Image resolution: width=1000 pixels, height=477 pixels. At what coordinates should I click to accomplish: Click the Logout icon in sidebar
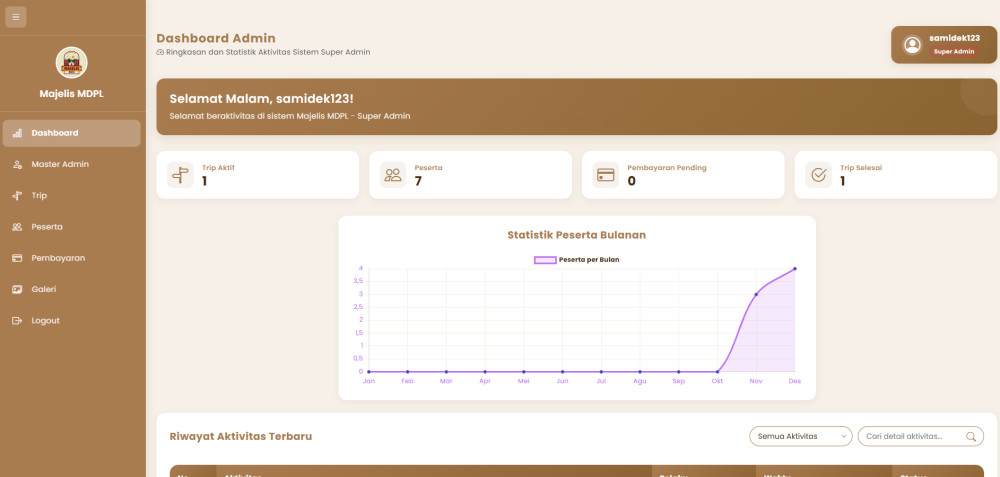(17, 321)
